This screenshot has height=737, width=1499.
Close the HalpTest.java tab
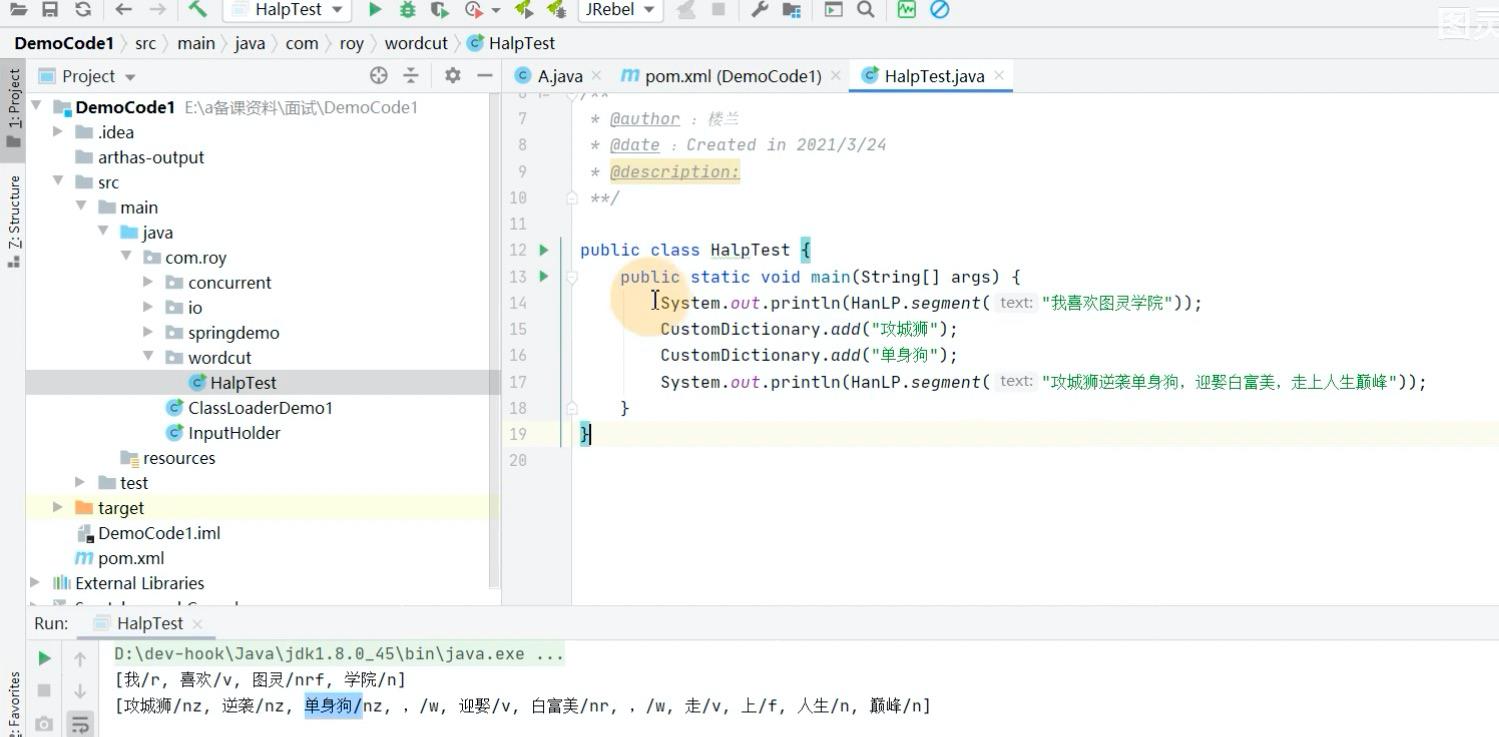[x=998, y=76]
